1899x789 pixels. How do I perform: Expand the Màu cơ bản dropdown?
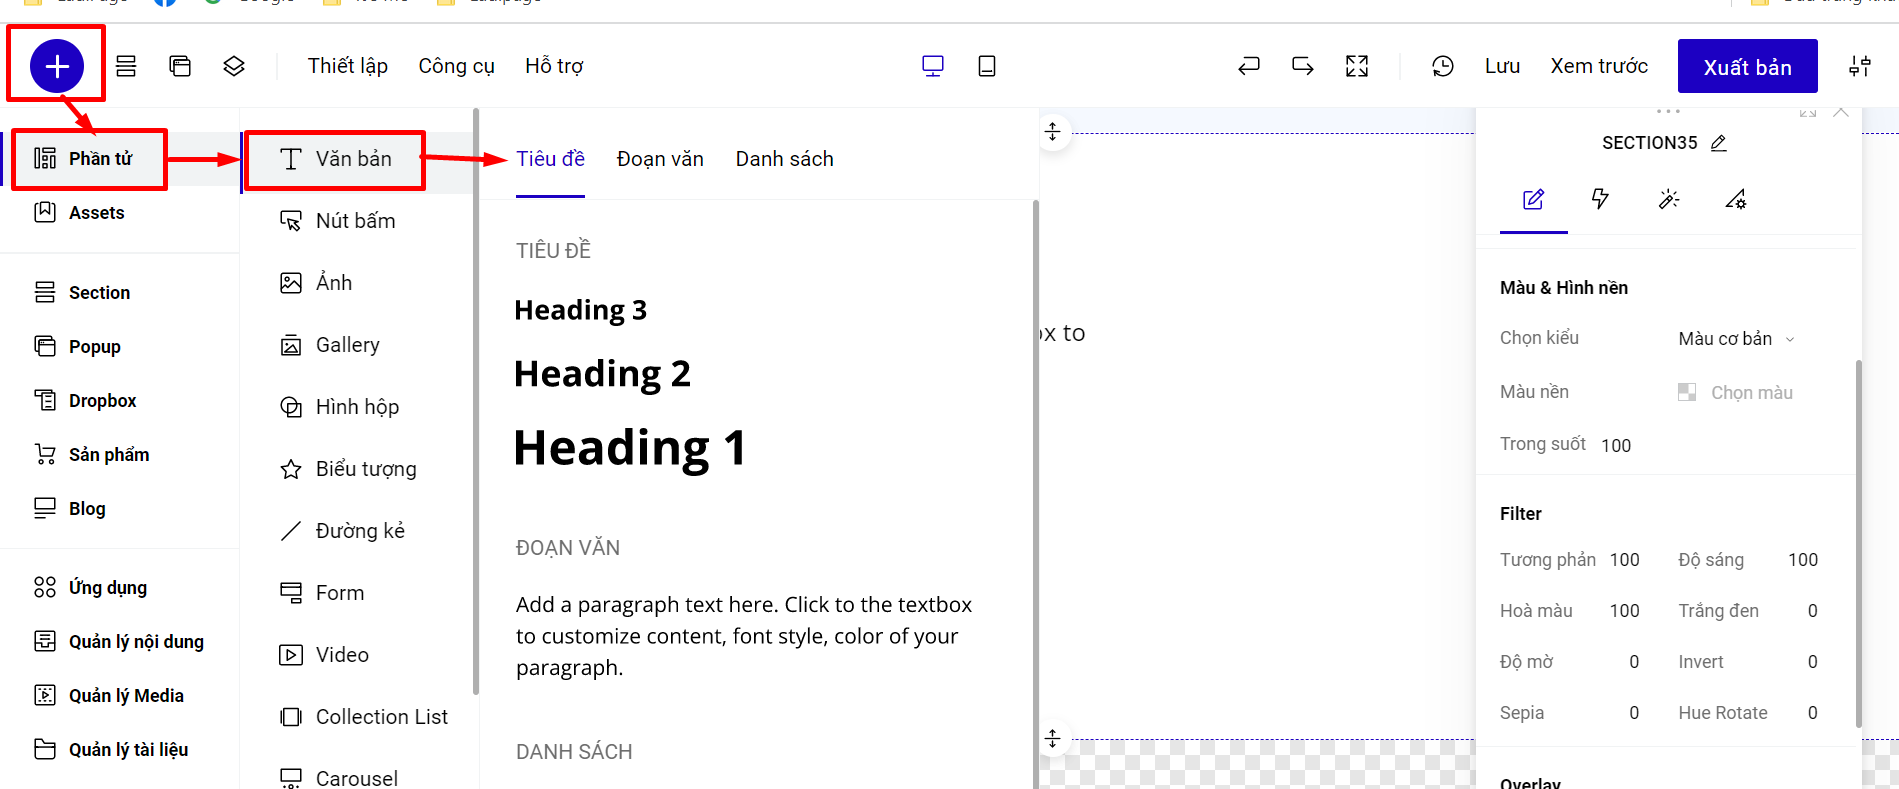click(x=1736, y=339)
